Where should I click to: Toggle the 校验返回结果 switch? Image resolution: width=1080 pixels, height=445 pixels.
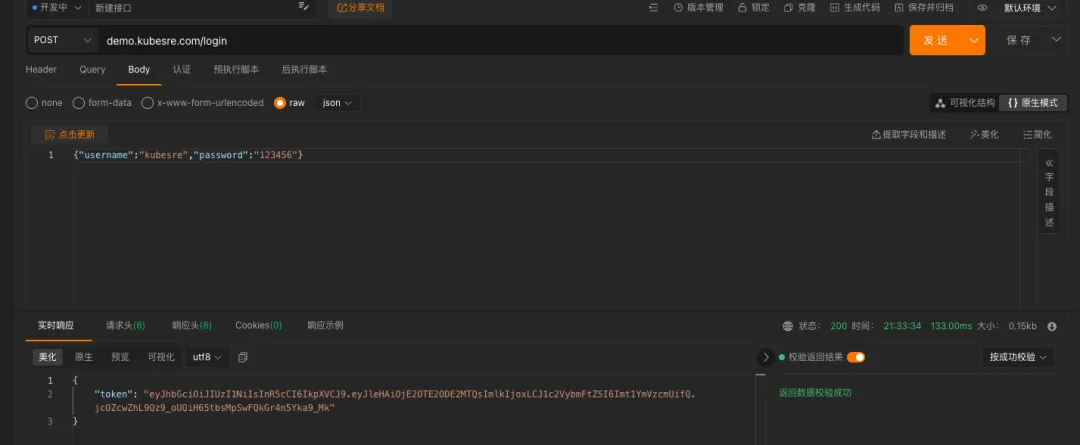coord(855,357)
